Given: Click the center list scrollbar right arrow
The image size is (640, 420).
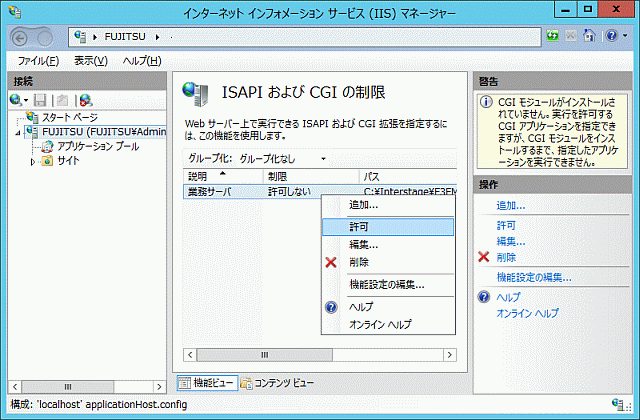Looking at the screenshot, I should coord(450,355).
